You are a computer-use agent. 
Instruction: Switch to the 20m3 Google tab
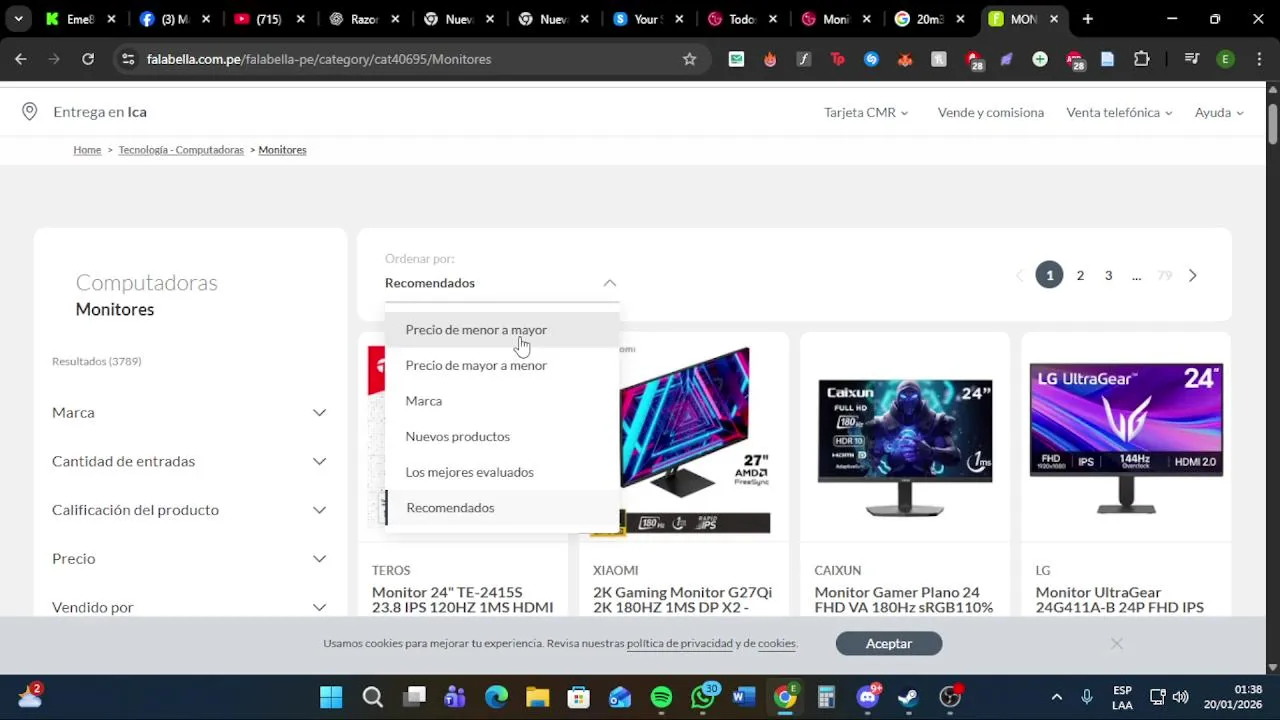[x=931, y=19]
